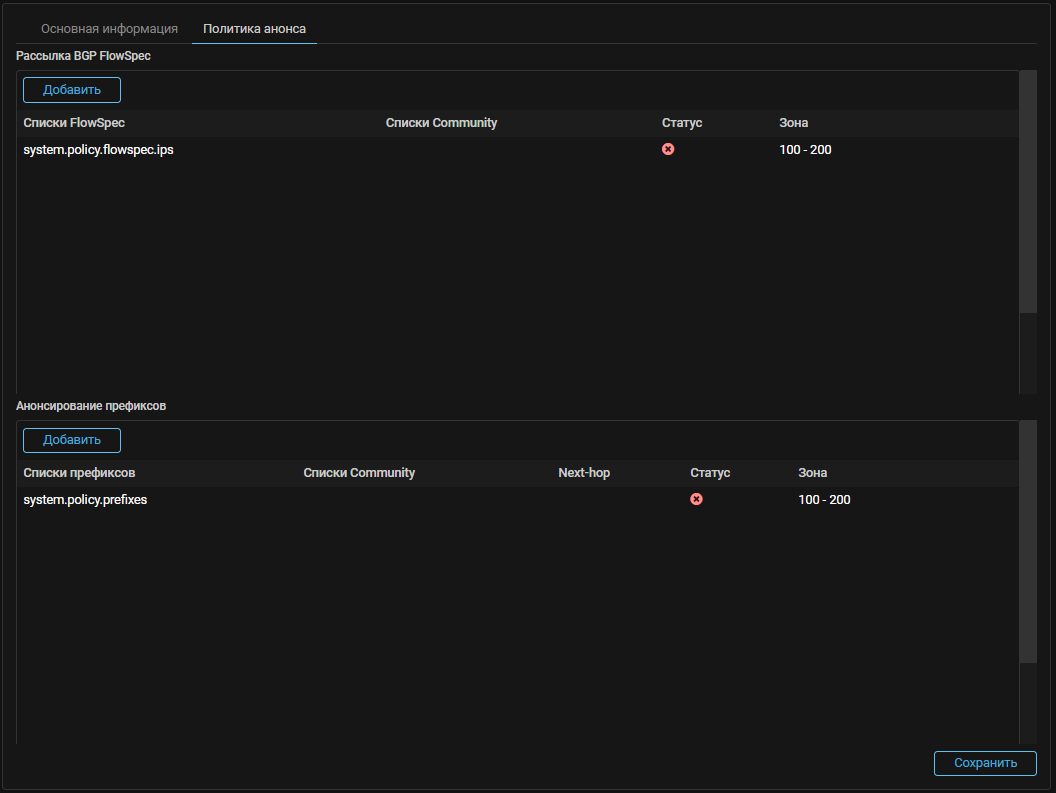Click Статус header in the FlowSpec table
Image resolution: width=1056 pixels, height=793 pixels.
click(682, 123)
